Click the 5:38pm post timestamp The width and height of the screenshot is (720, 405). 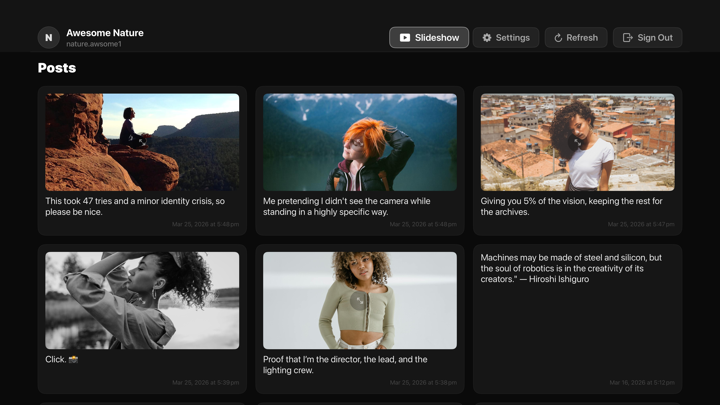[x=423, y=382]
